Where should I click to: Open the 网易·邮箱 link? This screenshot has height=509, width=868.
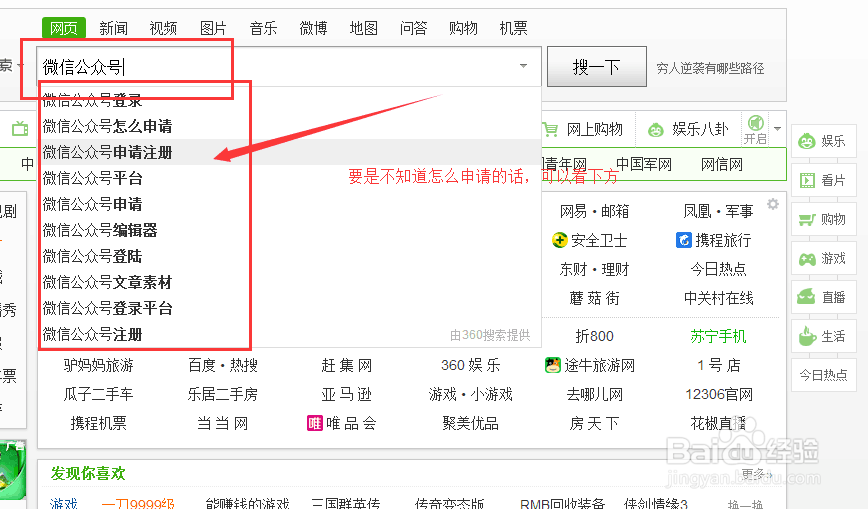pyautogui.click(x=595, y=211)
